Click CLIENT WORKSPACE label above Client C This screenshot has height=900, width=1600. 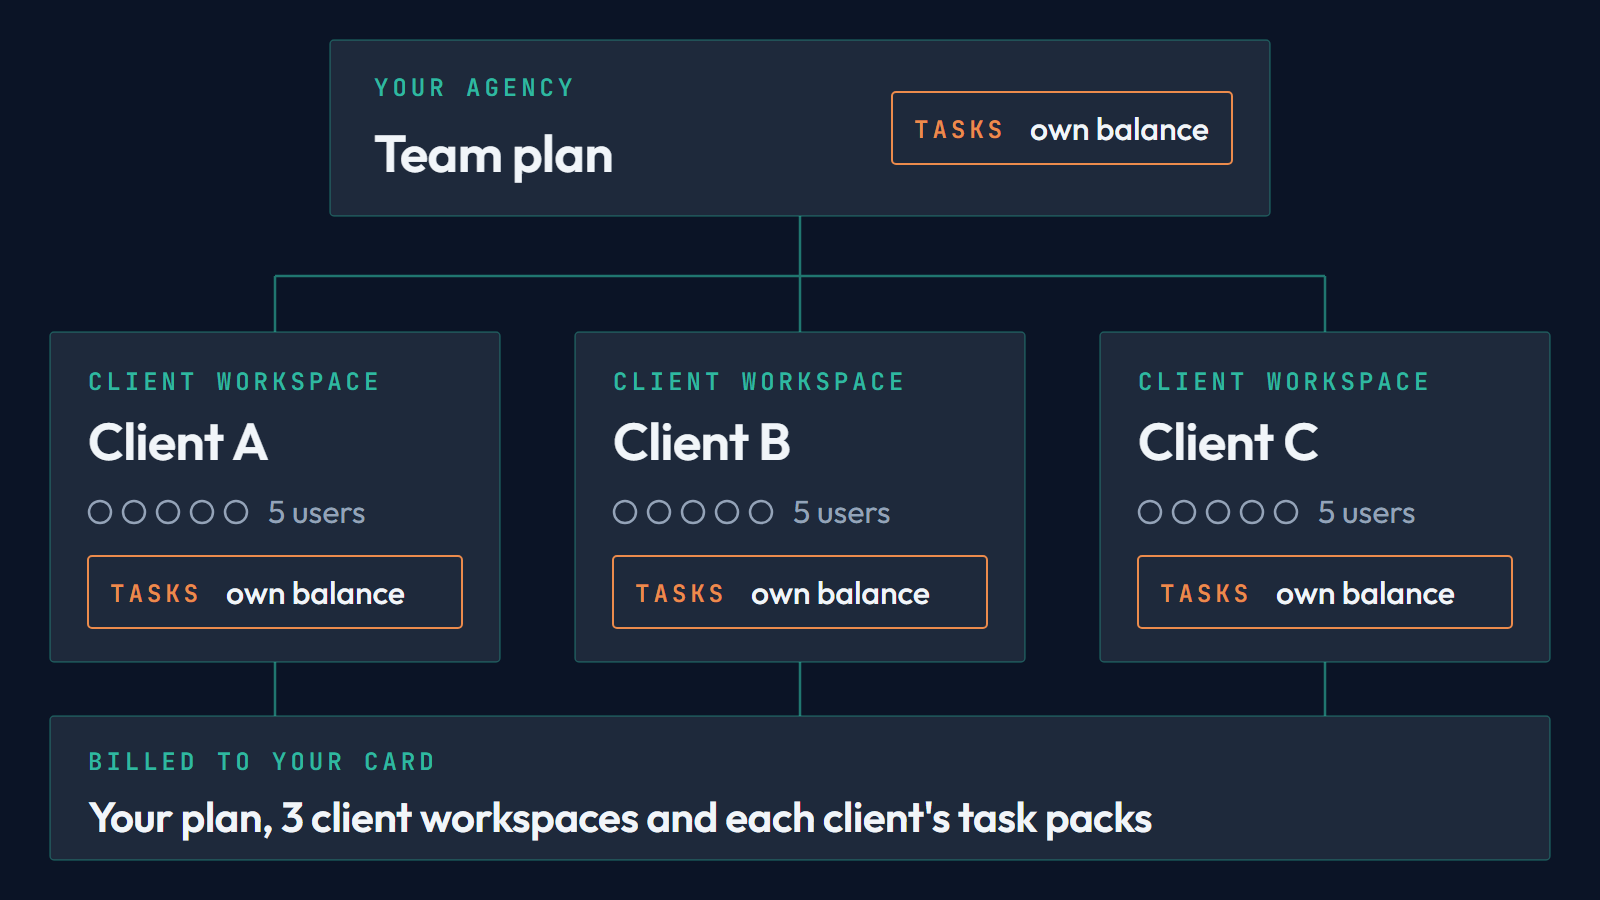(x=1284, y=382)
